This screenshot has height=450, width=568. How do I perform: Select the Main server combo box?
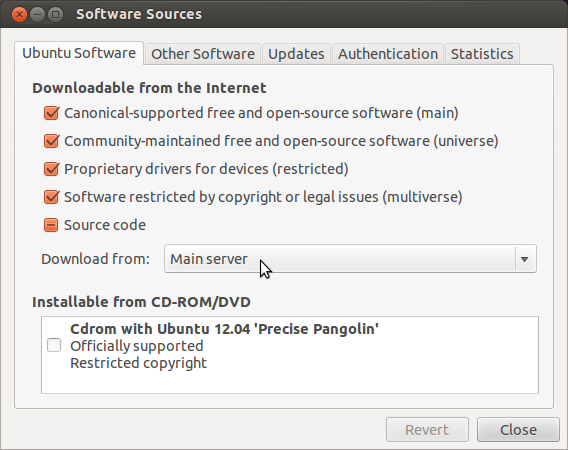coord(350,259)
